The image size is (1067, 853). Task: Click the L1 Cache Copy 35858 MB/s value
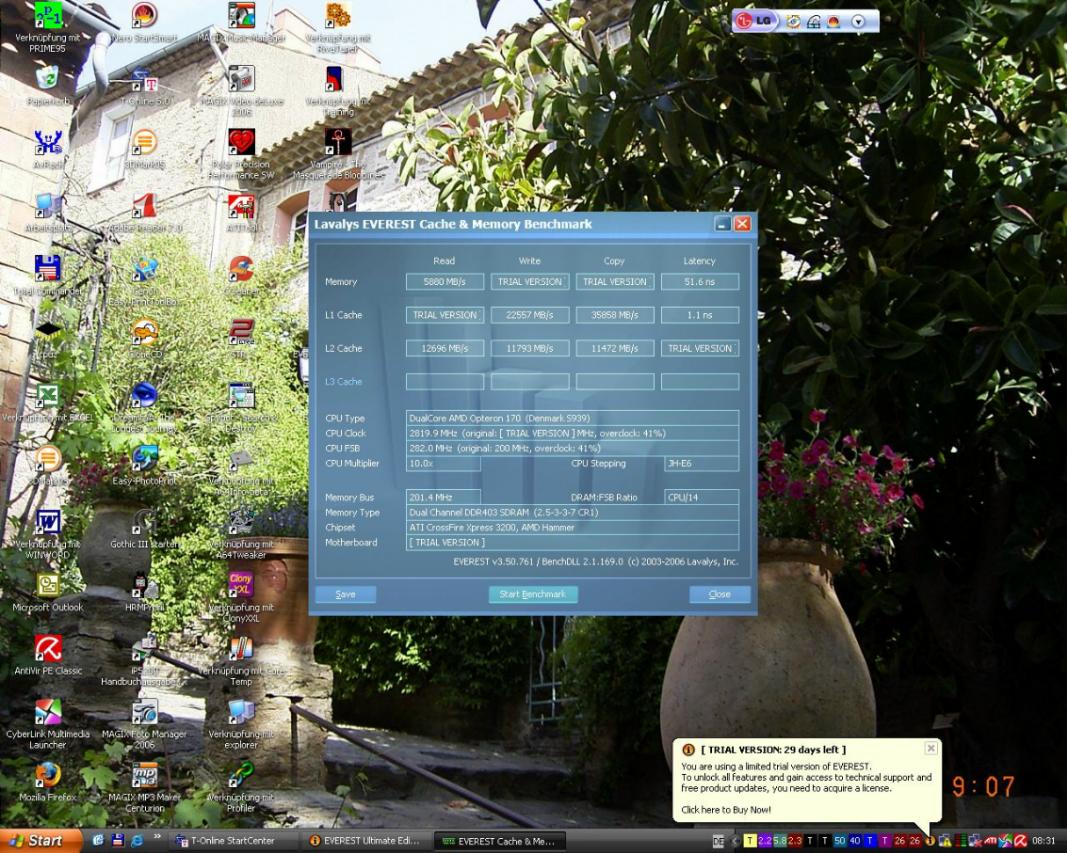click(x=615, y=315)
